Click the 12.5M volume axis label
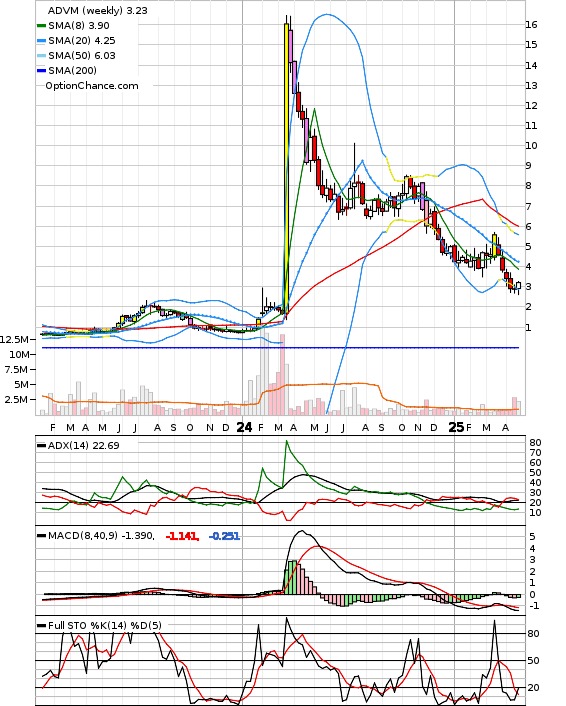The height and width of the screenshot is (706, 566). pos(14,339)
